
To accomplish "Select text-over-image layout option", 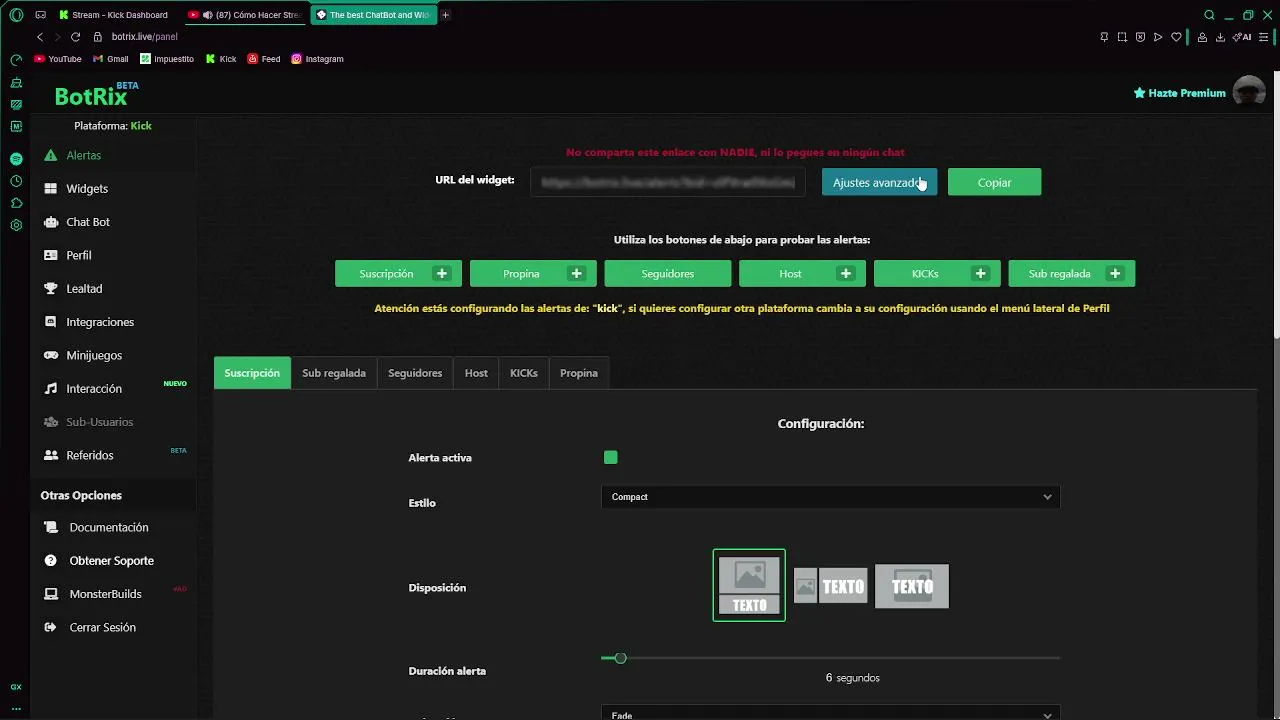I will coord(912,586).
